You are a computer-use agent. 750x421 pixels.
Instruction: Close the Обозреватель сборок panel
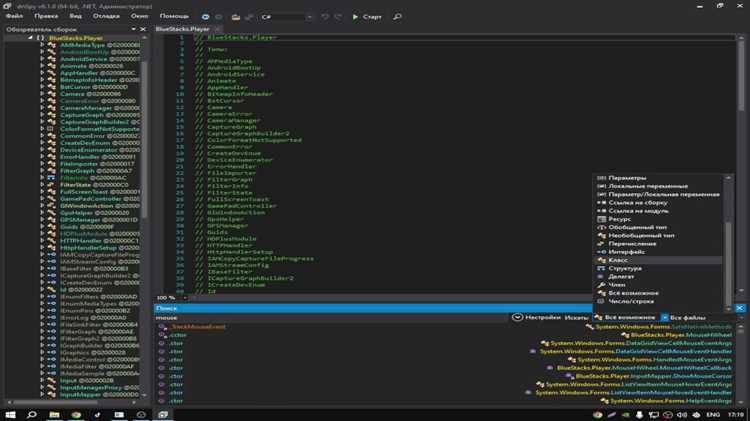[143, 29]
